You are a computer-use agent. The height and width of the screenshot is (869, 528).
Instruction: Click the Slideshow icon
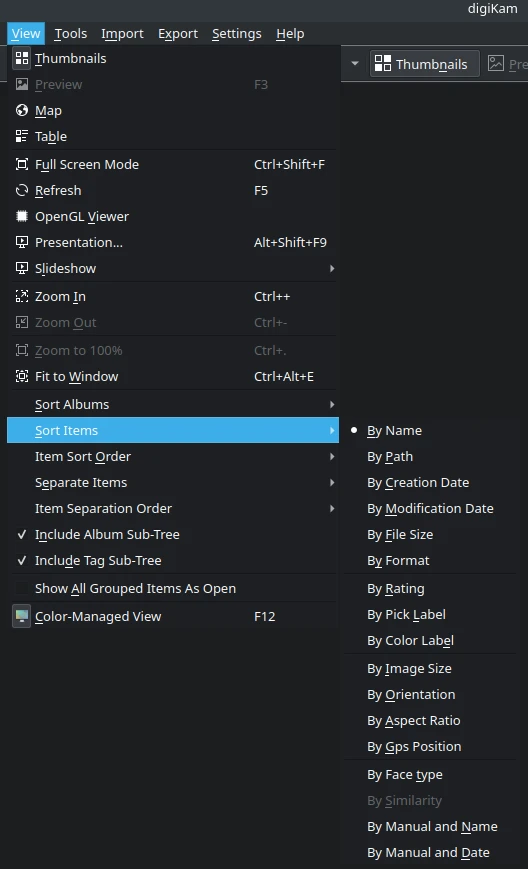pos(22,268)
